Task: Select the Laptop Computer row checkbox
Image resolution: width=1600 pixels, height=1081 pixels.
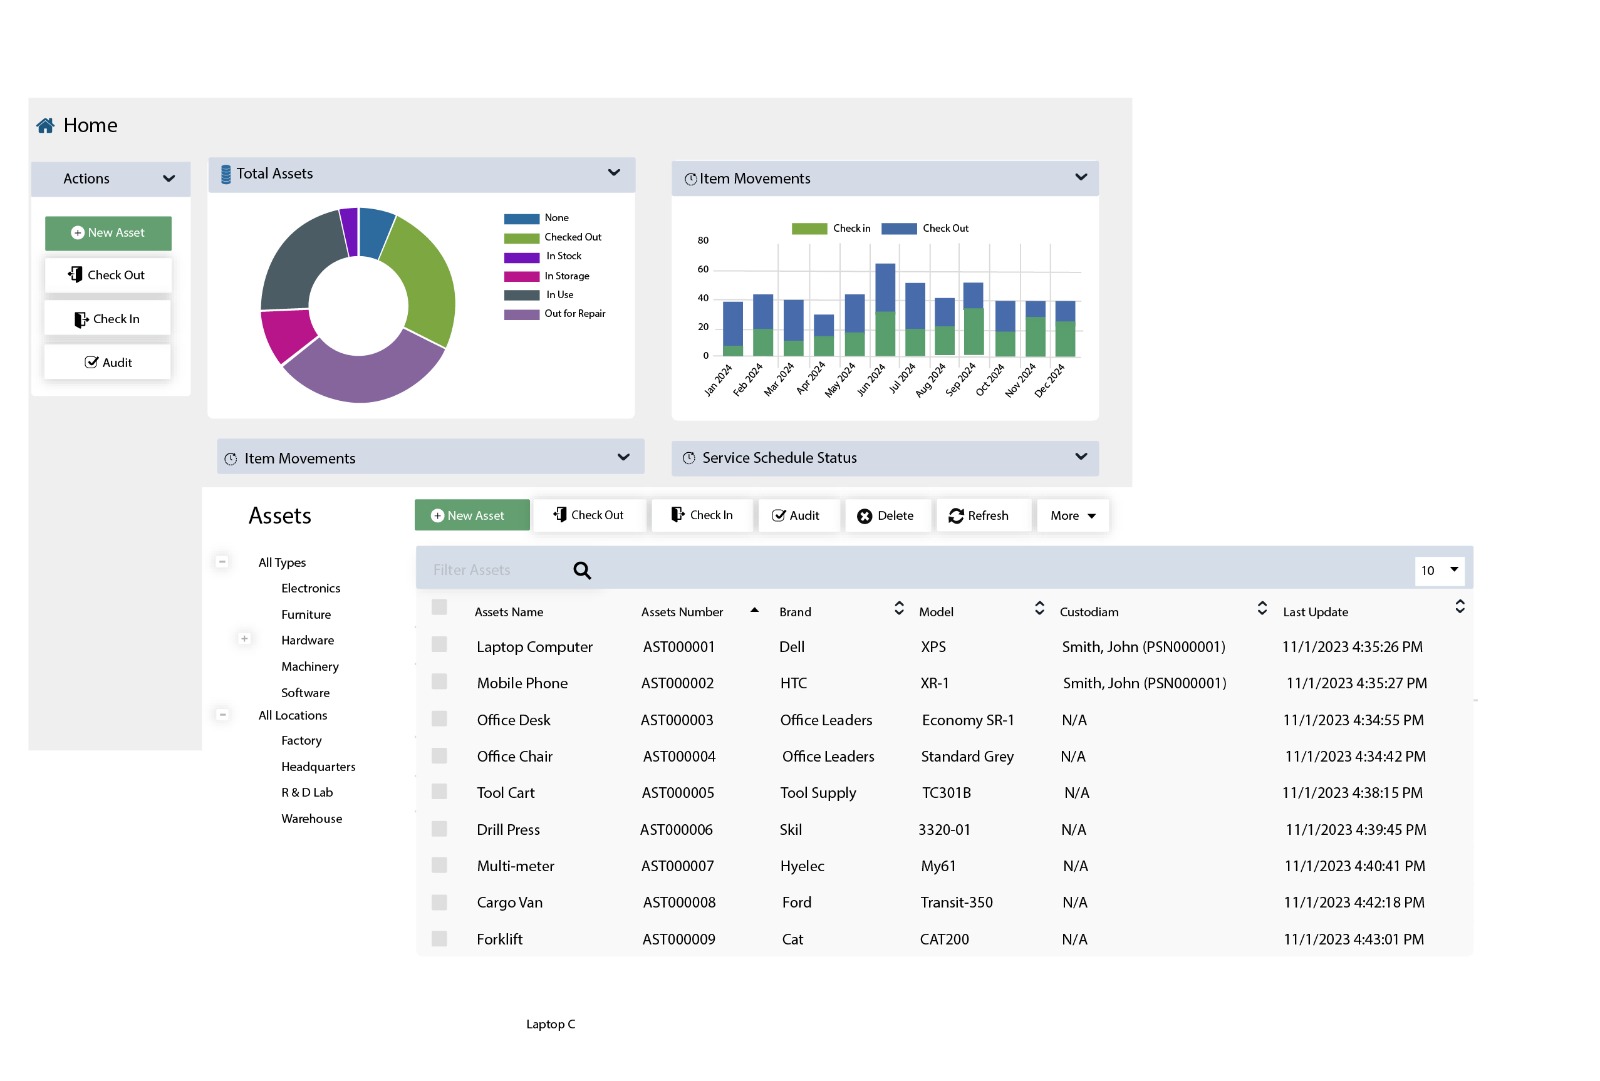Action: 439,645
